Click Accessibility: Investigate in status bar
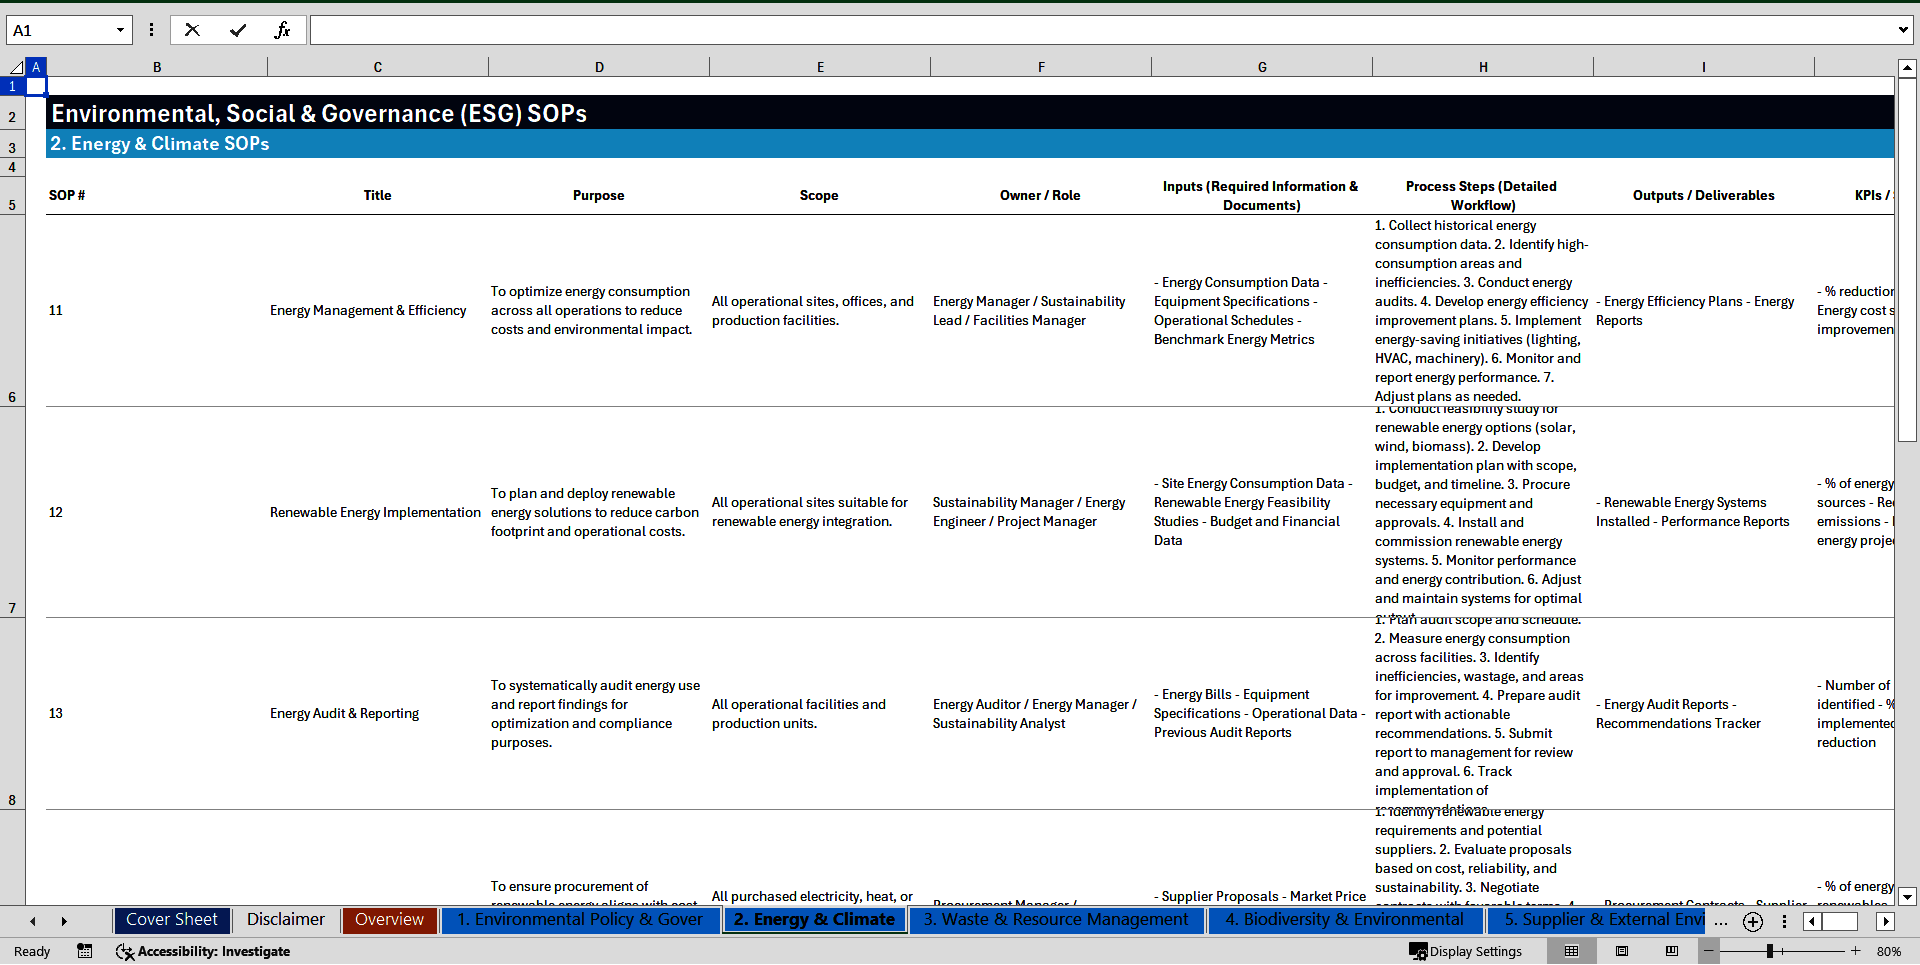The width and height of the screenshot is (1920, 965). [203, 951]
